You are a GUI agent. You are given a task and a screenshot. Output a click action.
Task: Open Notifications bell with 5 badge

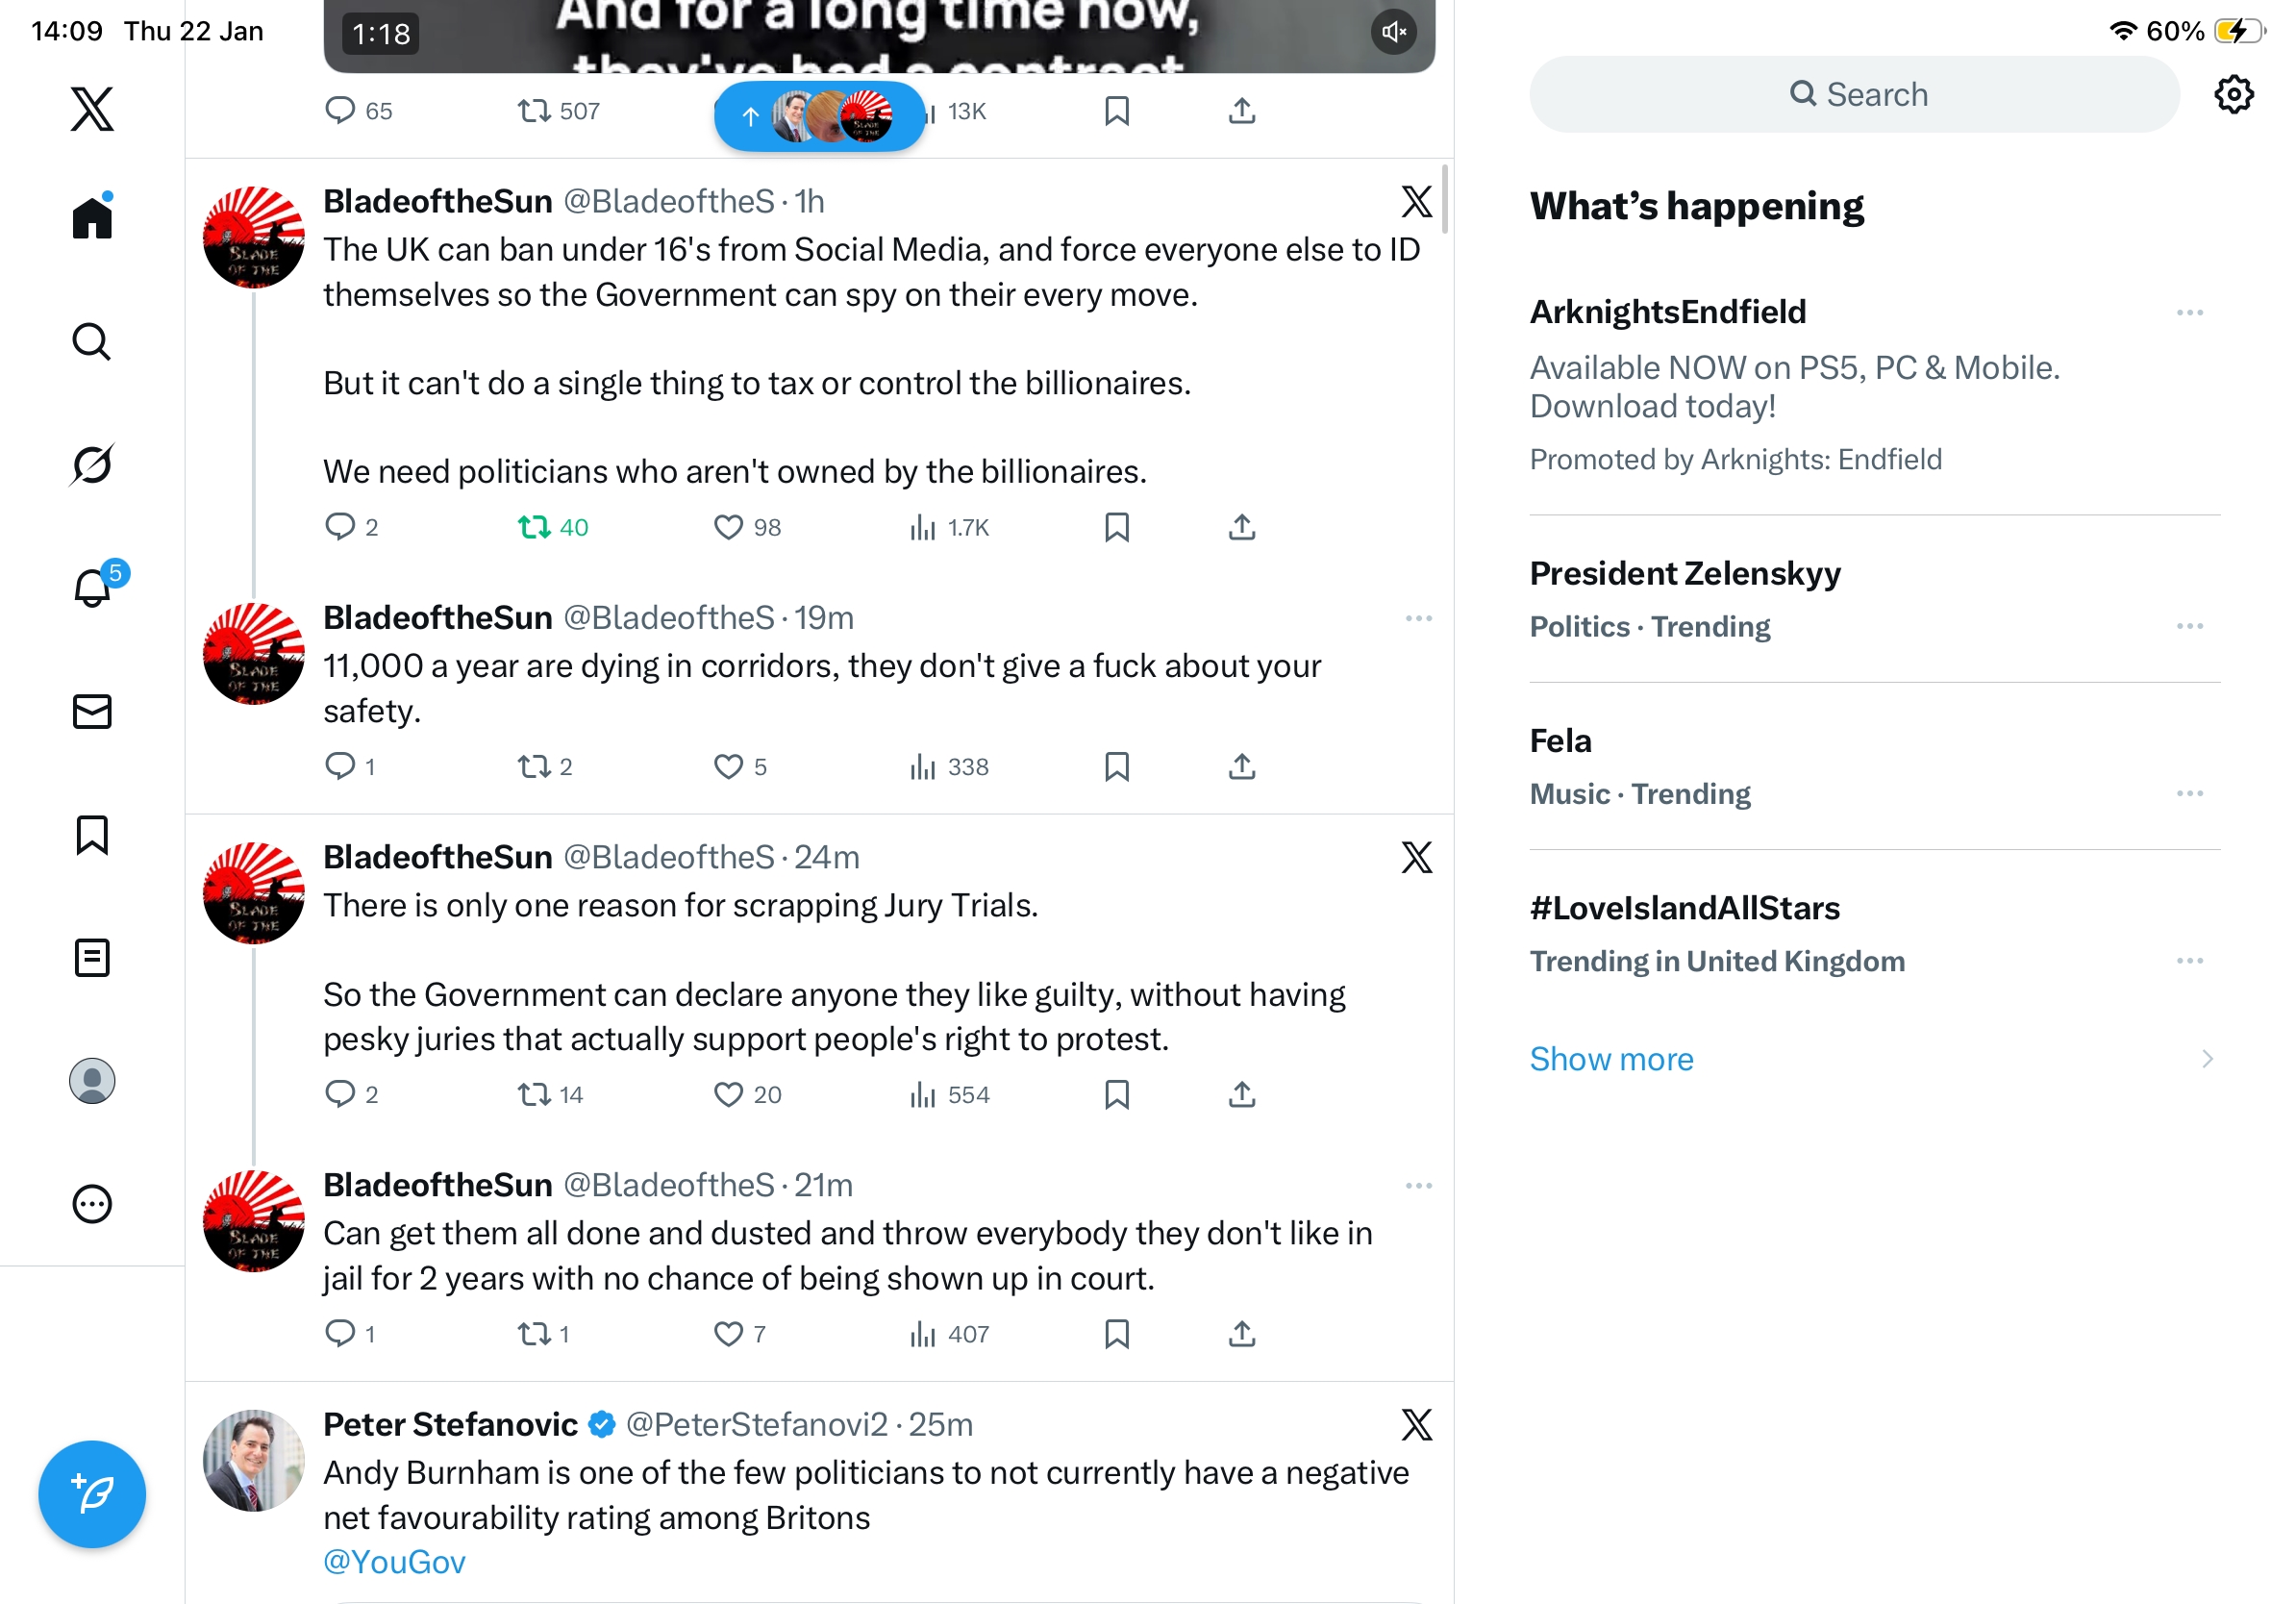click(x=93, y=587)
